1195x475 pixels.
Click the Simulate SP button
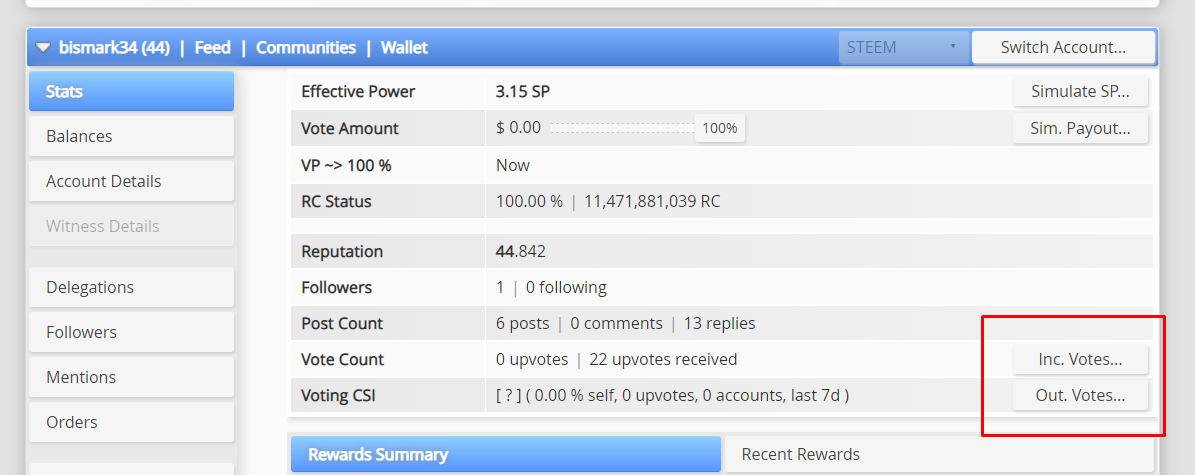point(1080,91)
